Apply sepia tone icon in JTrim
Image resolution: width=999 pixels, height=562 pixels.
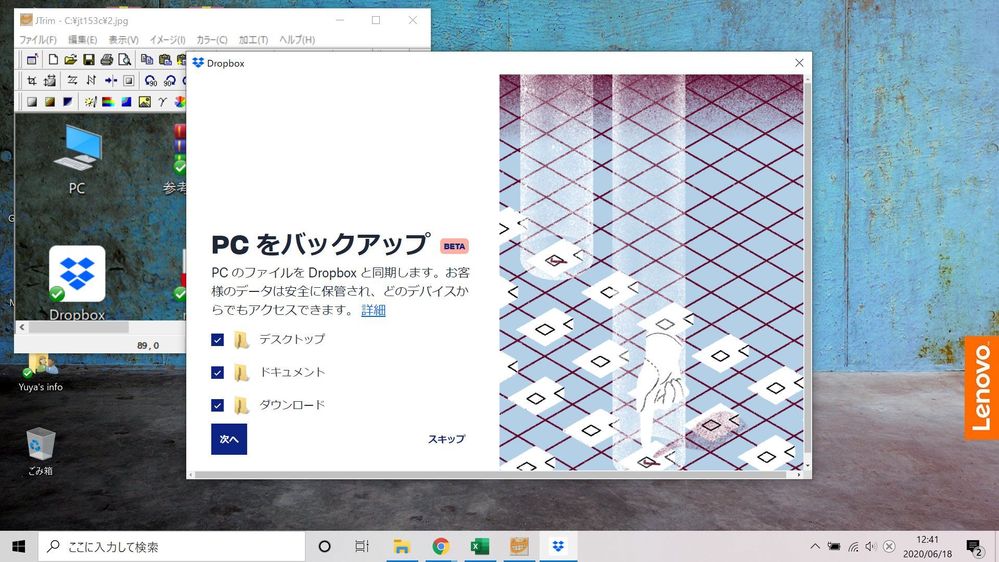(50, 101)
